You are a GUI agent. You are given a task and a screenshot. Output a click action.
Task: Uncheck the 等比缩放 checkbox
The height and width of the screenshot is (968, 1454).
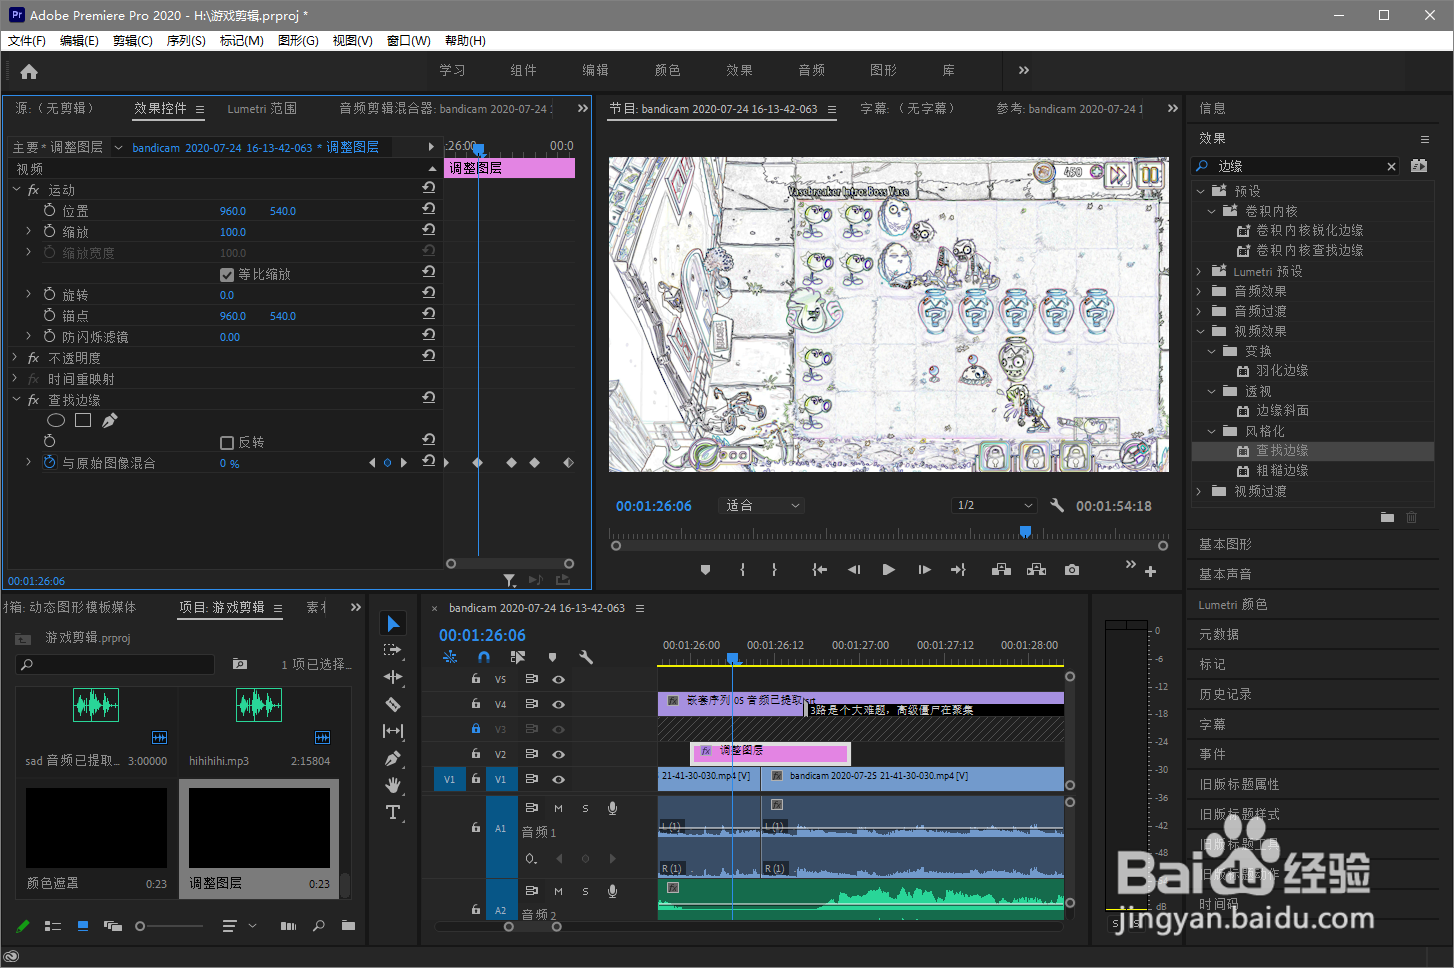coord(227,274)
